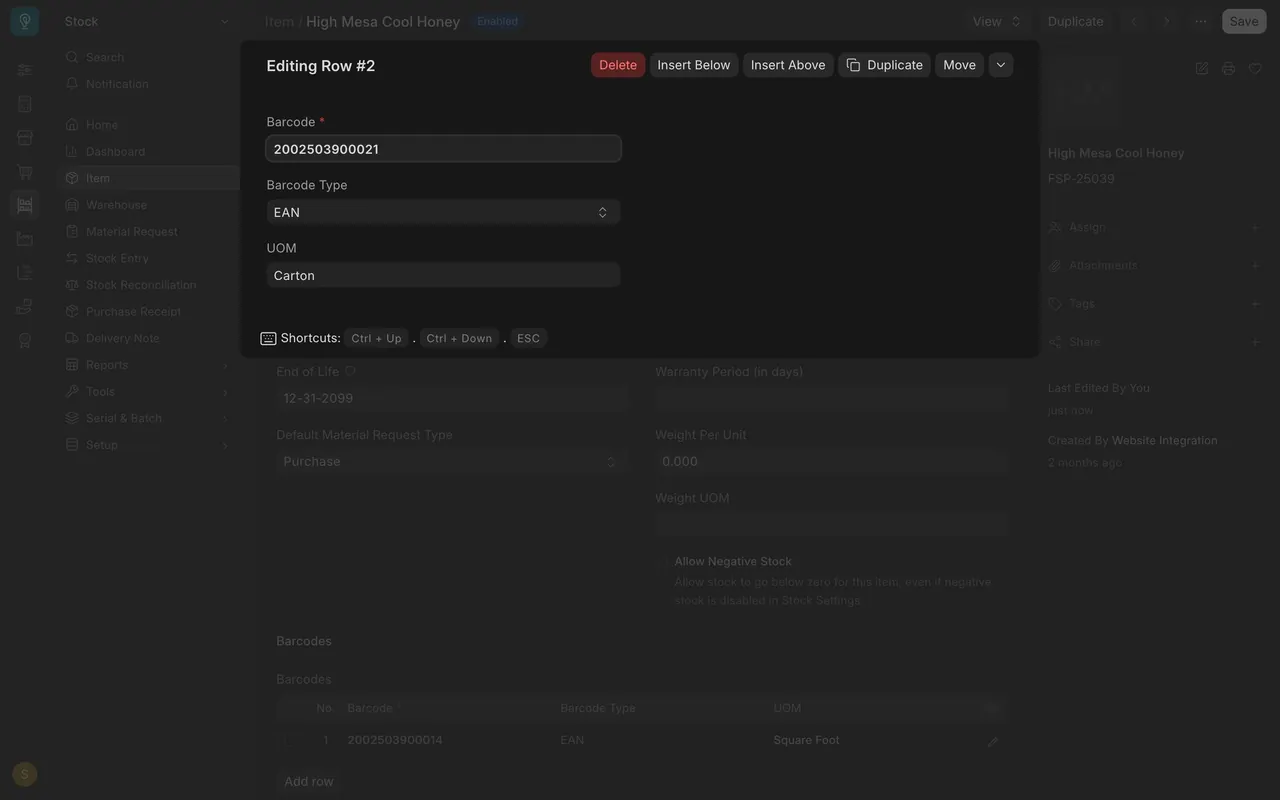The width and height of the screenshot is (1280, 800).
Task: Click the Barcode input field
Action: point(443,149)
